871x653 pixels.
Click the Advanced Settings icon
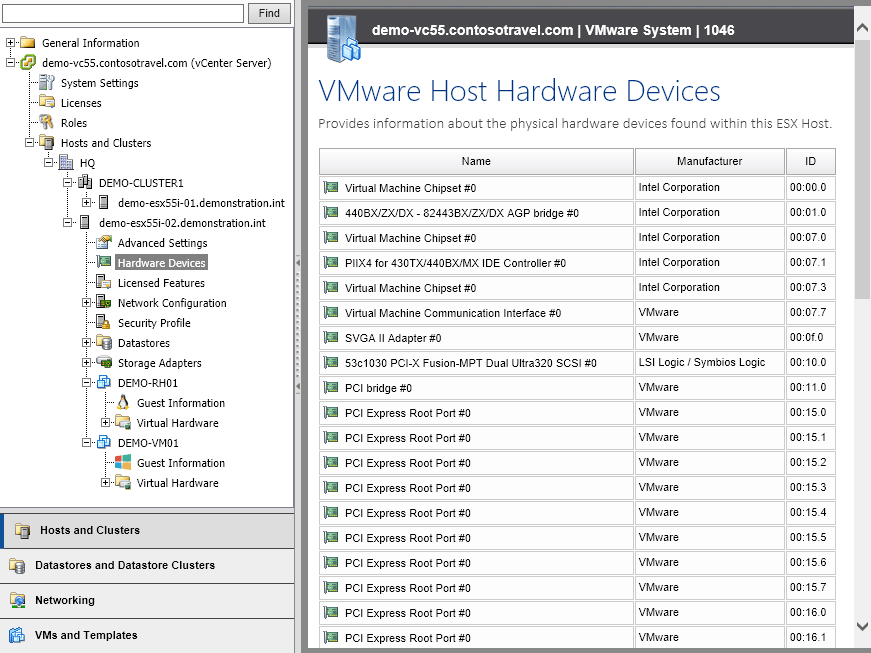tap(104, 242)
